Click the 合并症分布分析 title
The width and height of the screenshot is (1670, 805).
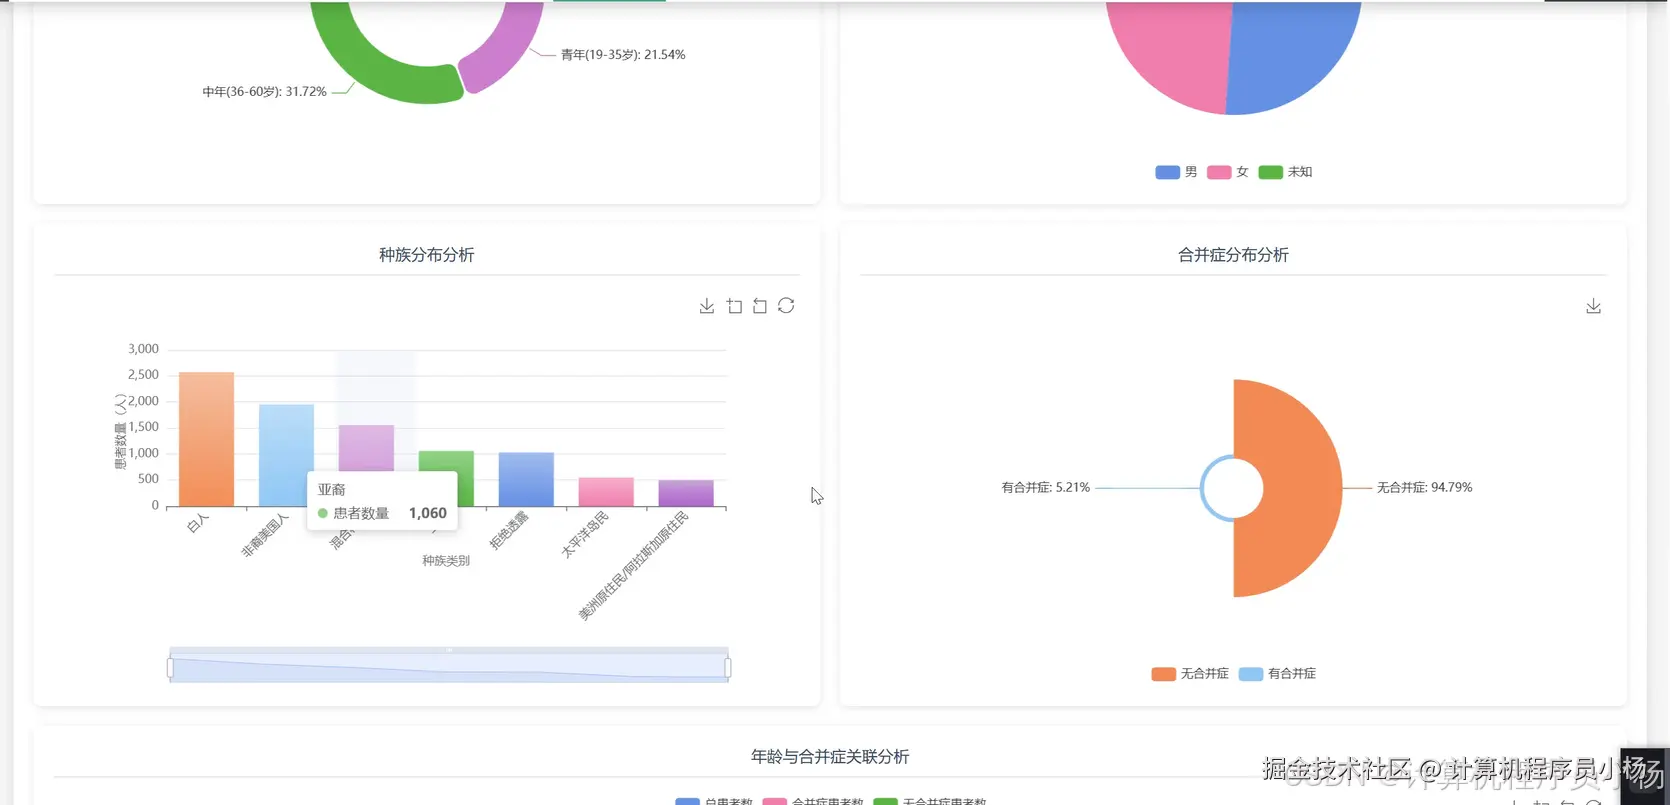(1233, 255)
